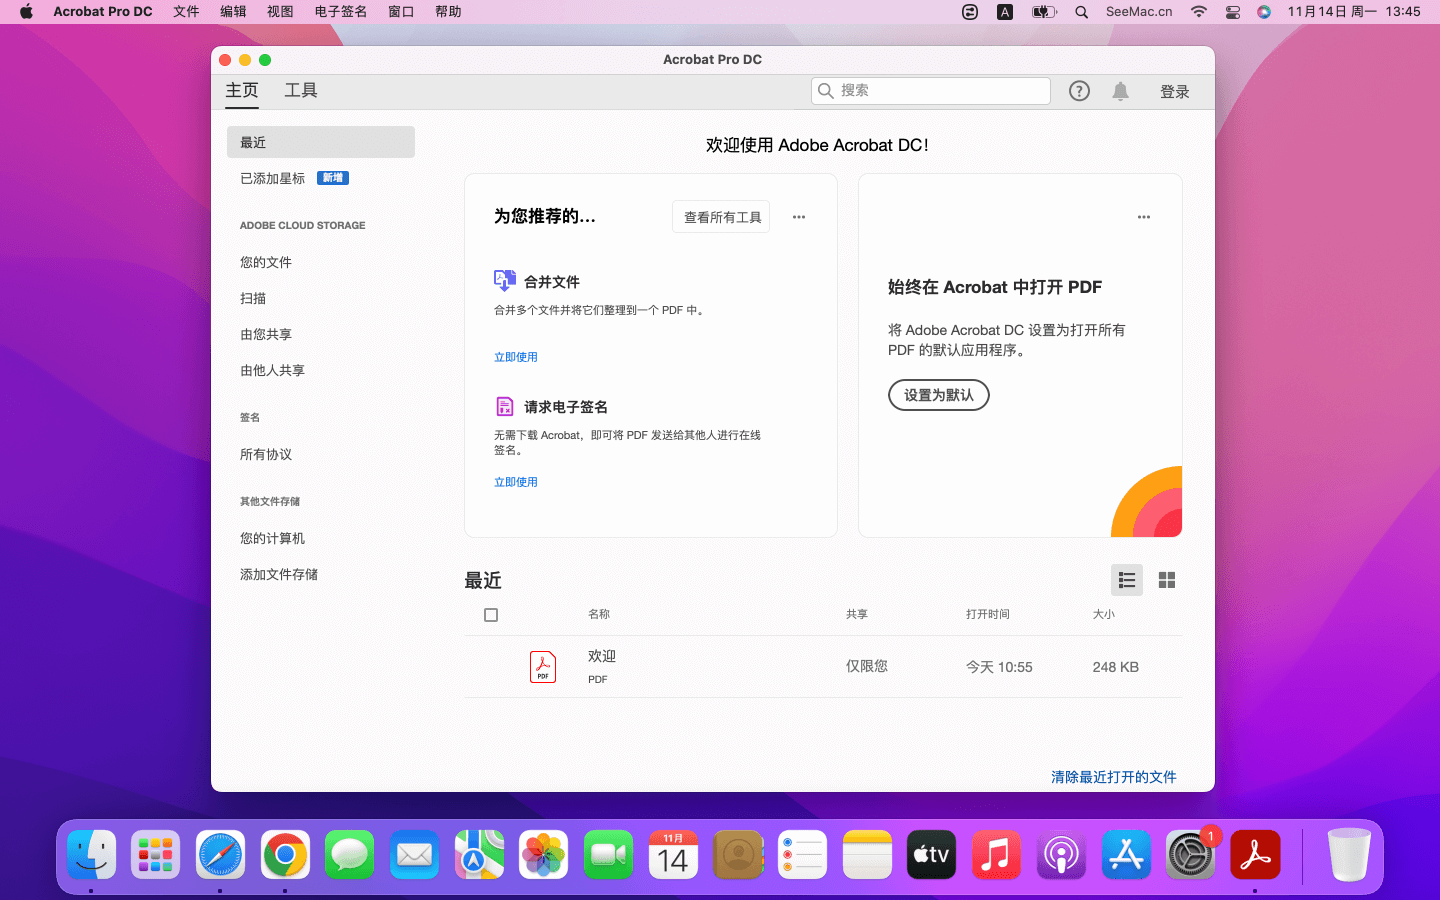Click the help question mark icon

1079,91
